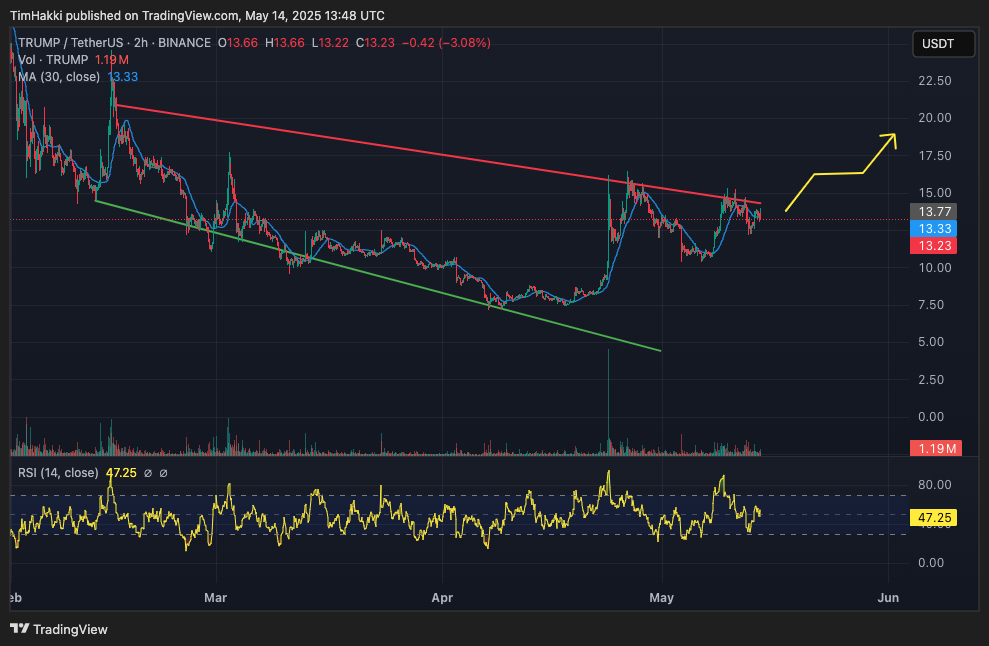Click the 17.50 price axis label

coord(935,156)
